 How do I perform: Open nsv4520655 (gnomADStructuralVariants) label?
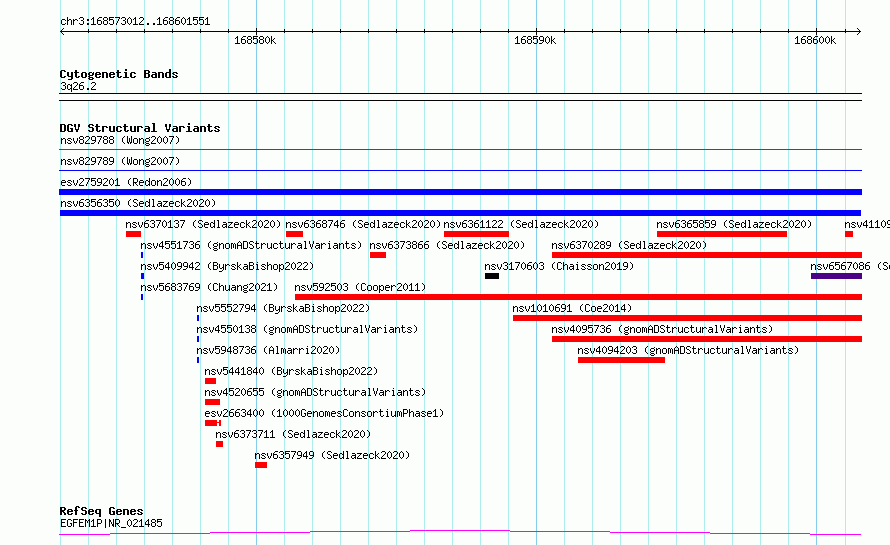coord(315,392)
